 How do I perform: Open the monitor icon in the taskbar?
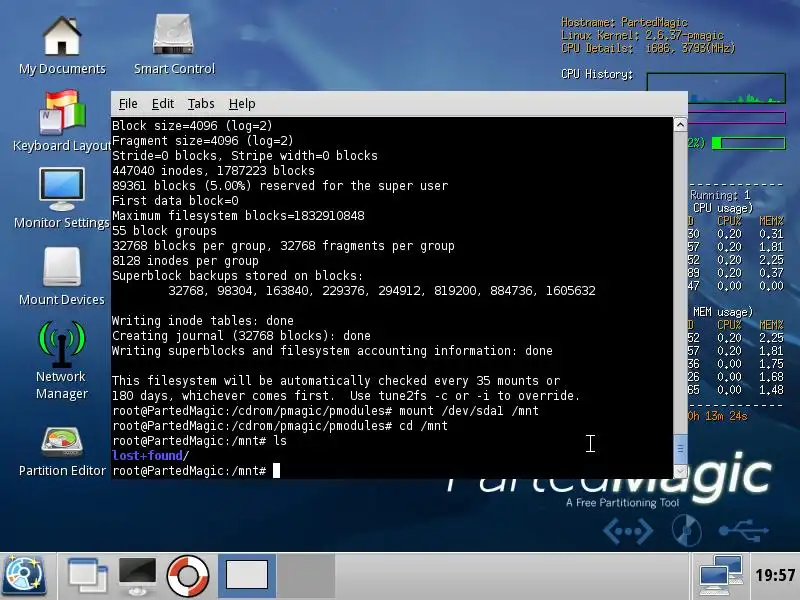point(137,577)
